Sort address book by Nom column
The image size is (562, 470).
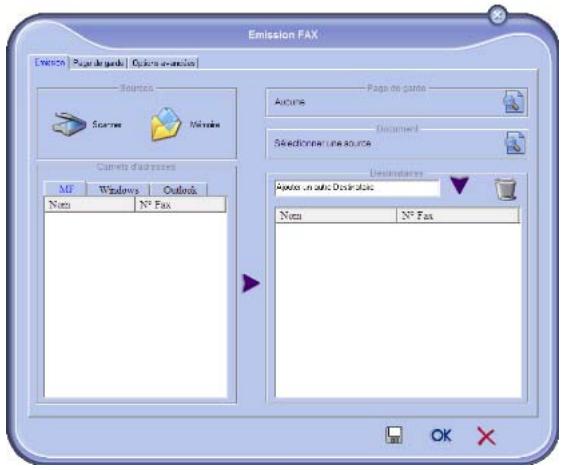(89, 205)
